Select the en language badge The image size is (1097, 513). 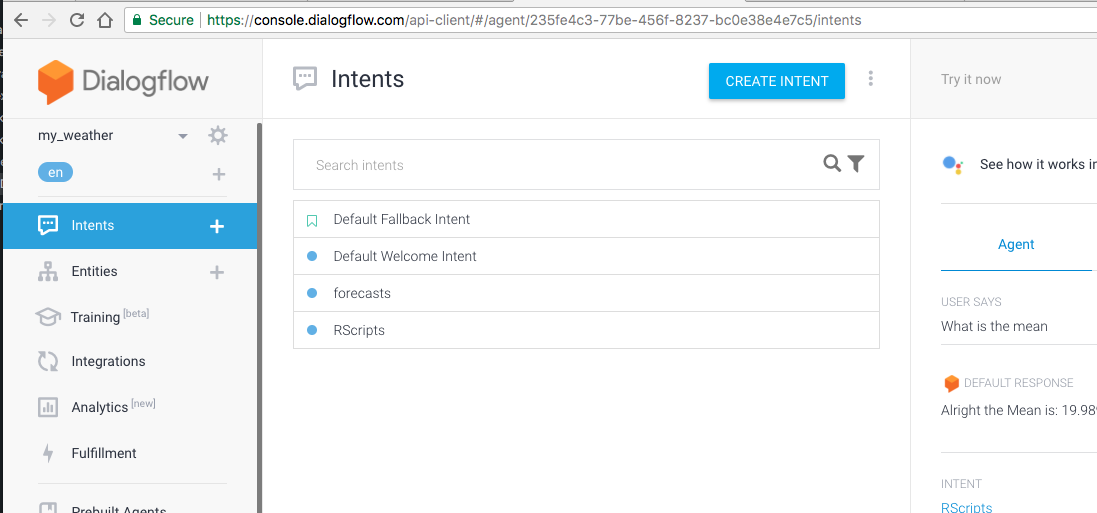55,173
